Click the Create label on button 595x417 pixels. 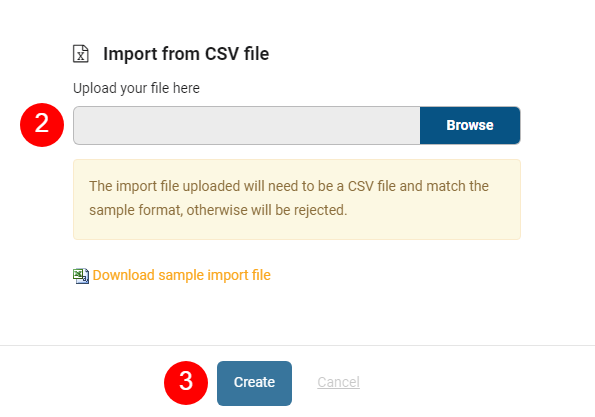254,382
